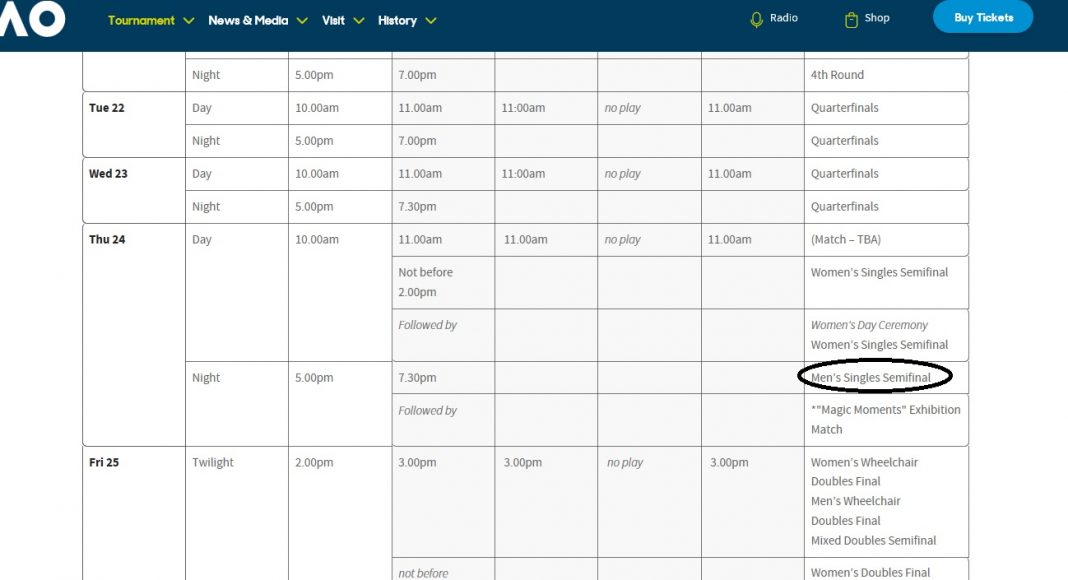Select the News & Media menu label

247,20
